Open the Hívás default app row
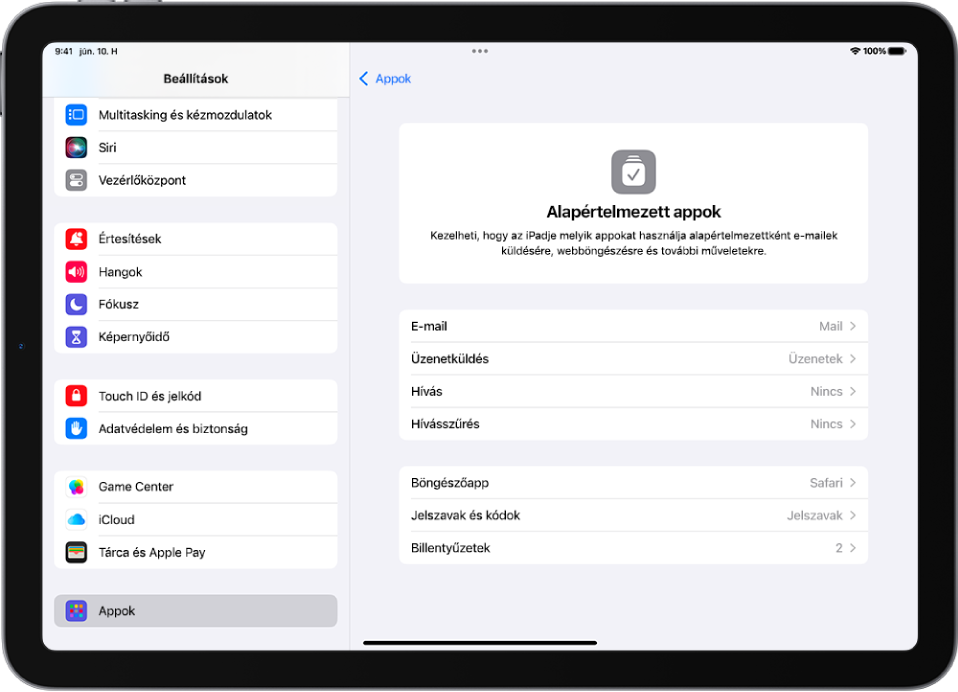Screen dimensions: 958x692 634,392
